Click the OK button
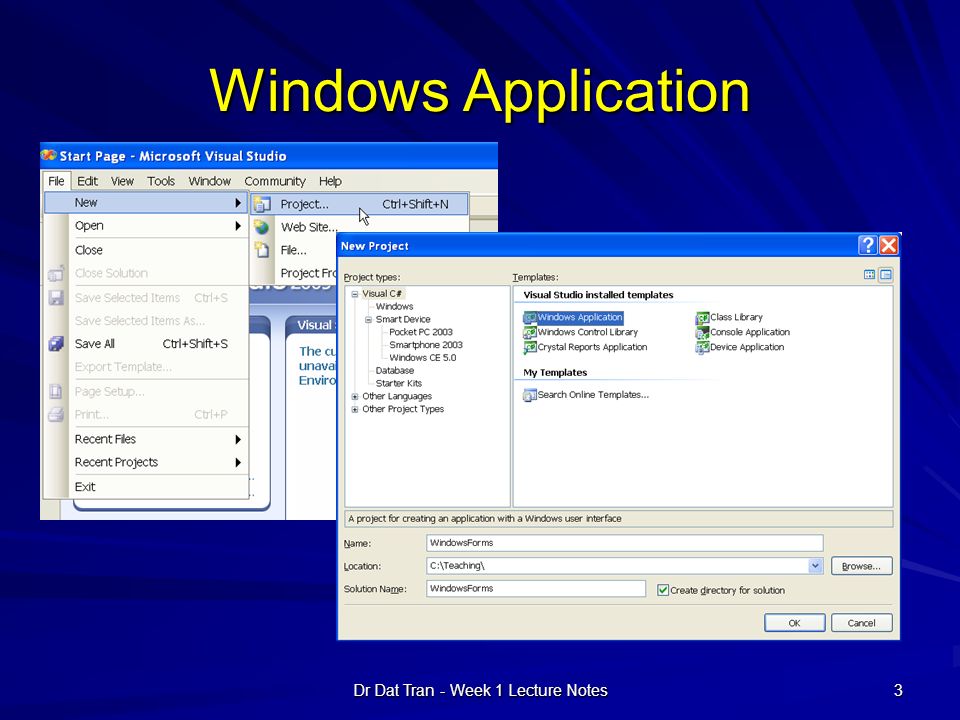The image size is (960, 720). tap(794, 623)
